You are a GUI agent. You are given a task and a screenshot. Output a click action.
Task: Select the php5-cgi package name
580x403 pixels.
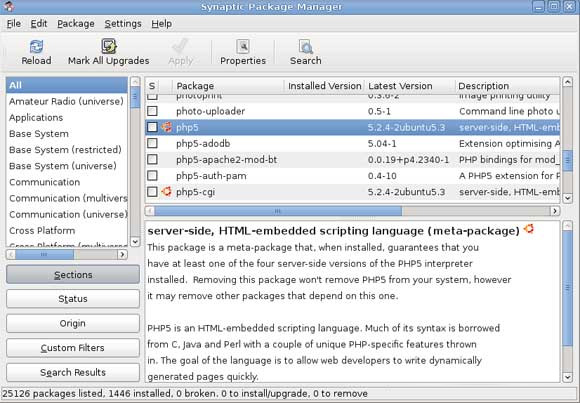click(195, 192)
